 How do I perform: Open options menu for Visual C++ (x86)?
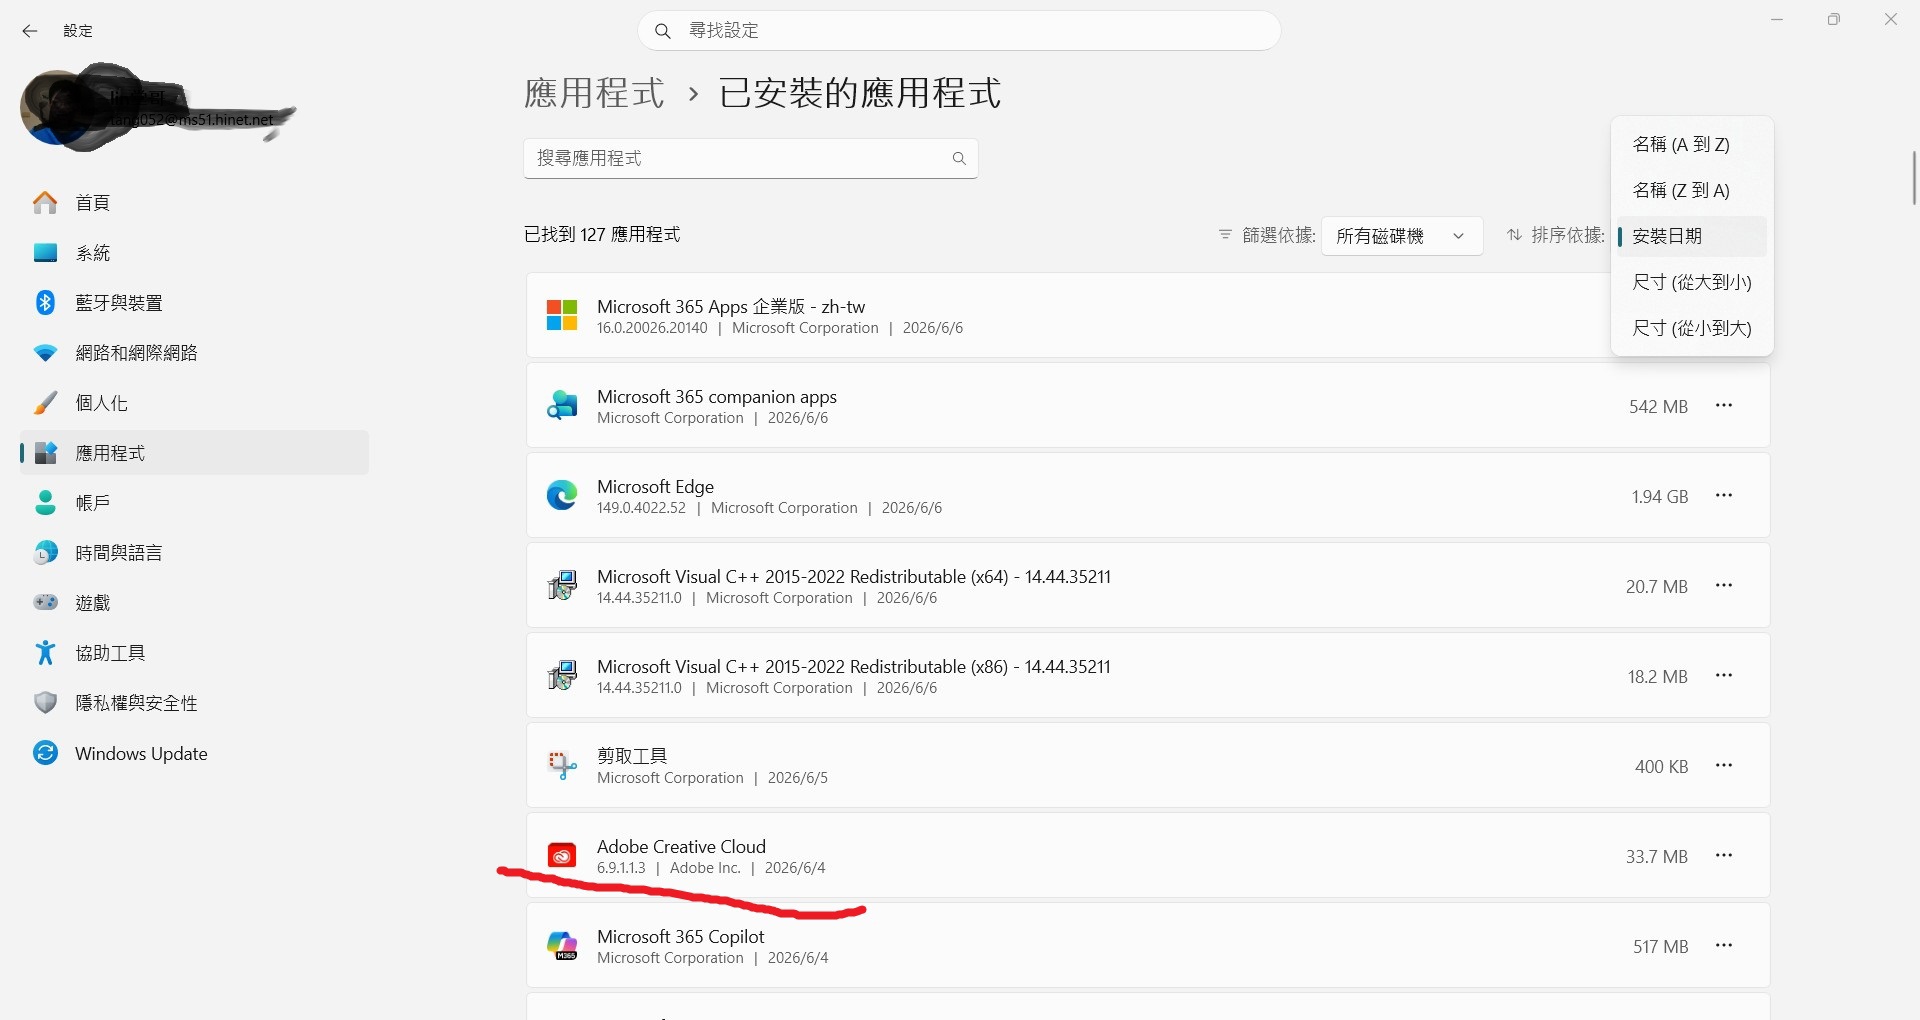[1724, 676]
